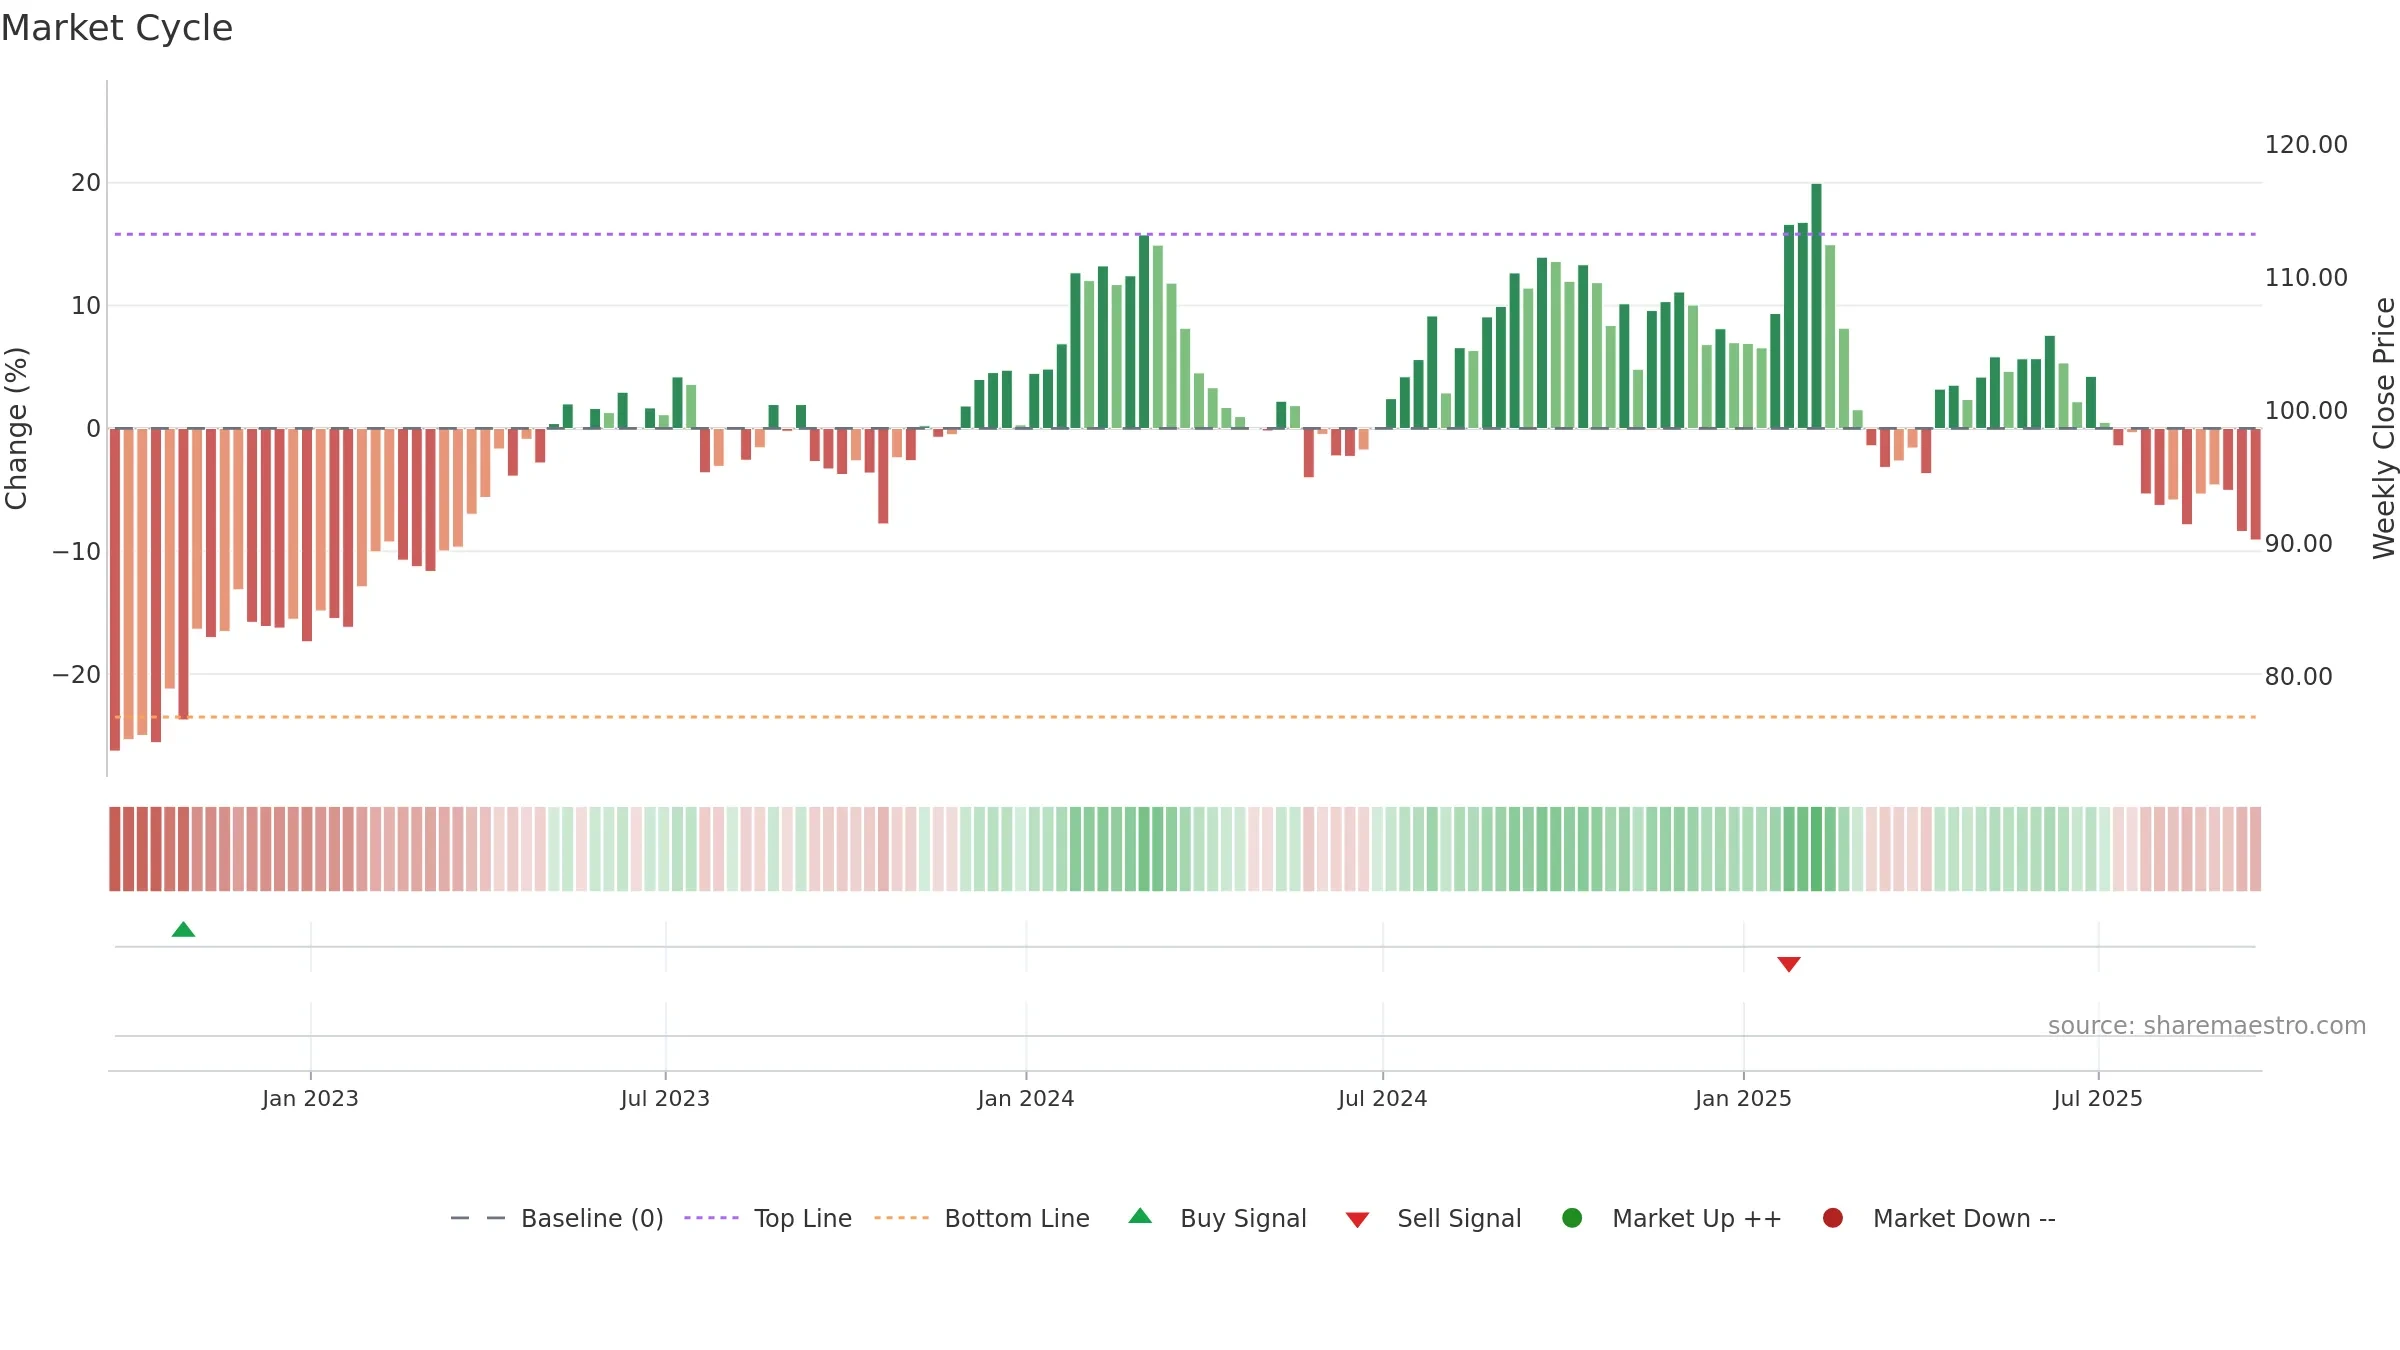
Task: Click the last red bar at chart end
Action: point(2255,484)
